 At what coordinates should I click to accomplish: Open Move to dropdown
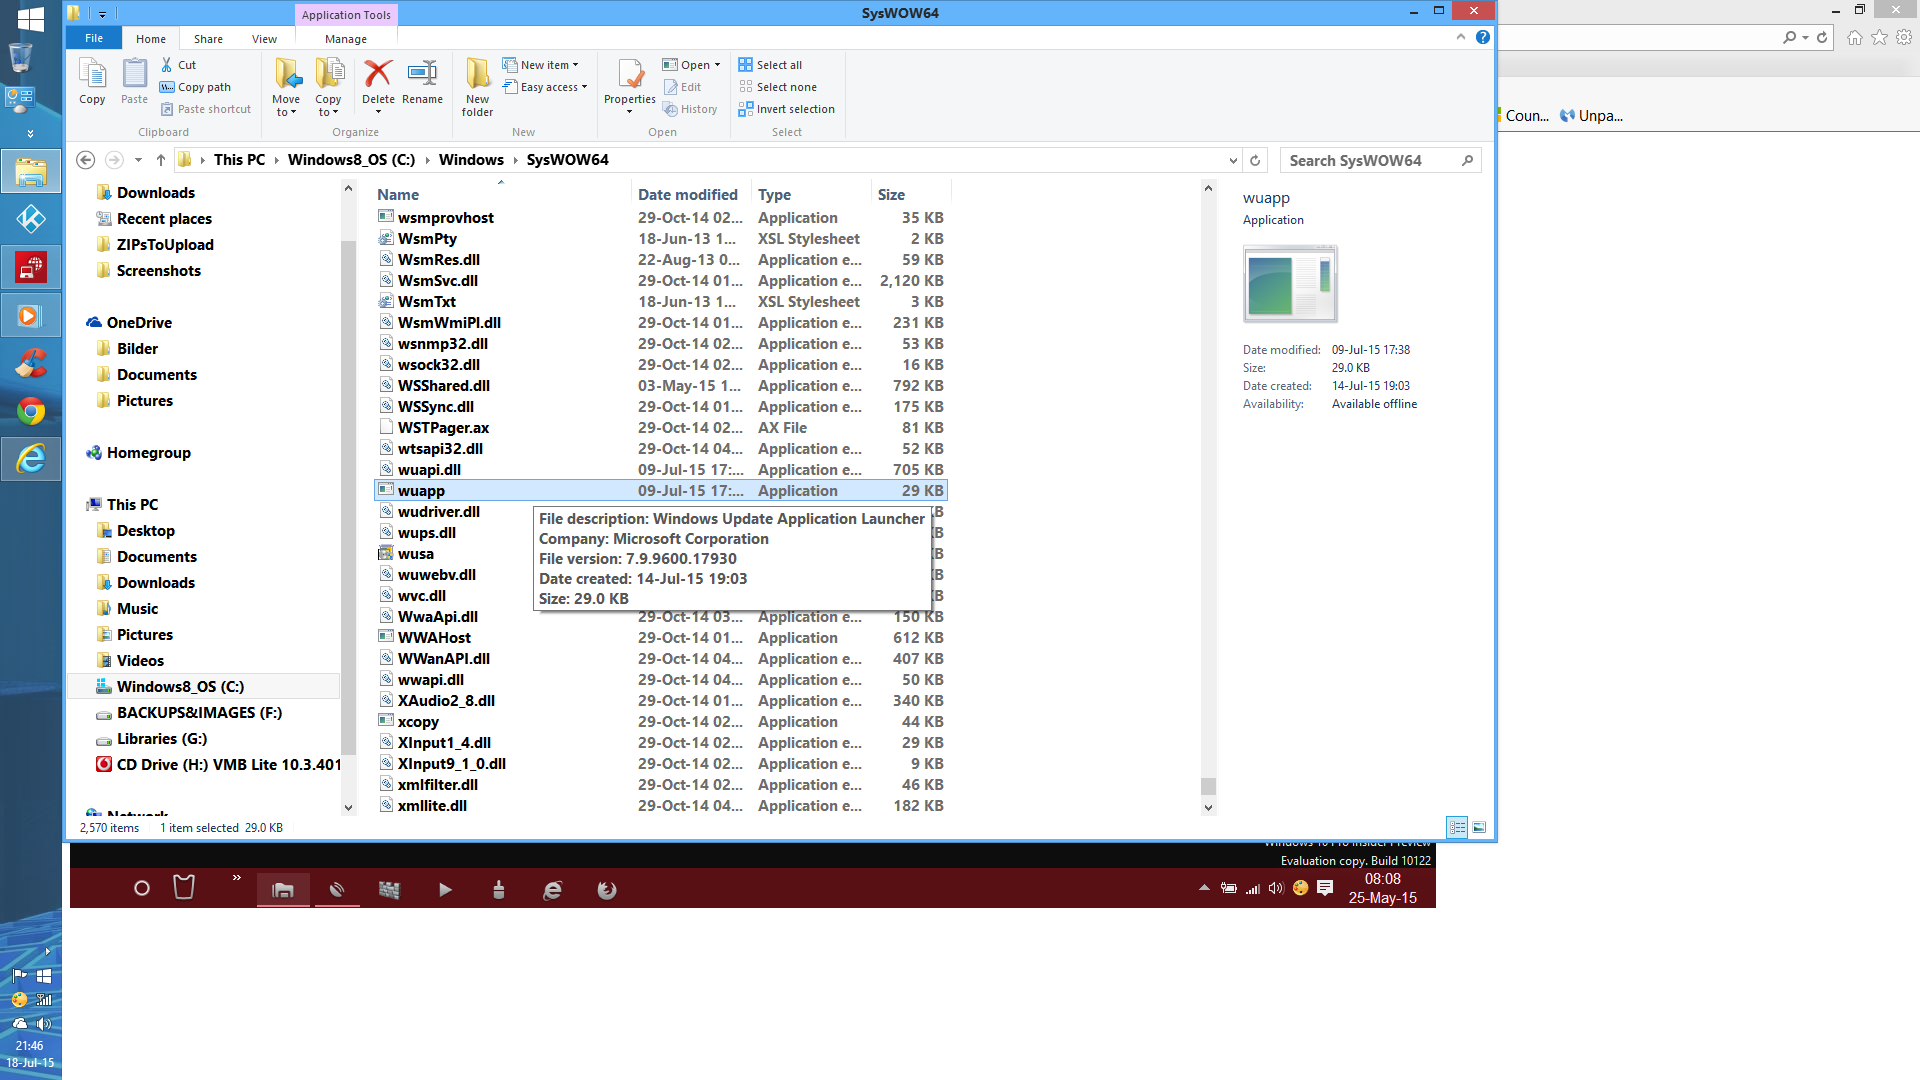(286, 87)
